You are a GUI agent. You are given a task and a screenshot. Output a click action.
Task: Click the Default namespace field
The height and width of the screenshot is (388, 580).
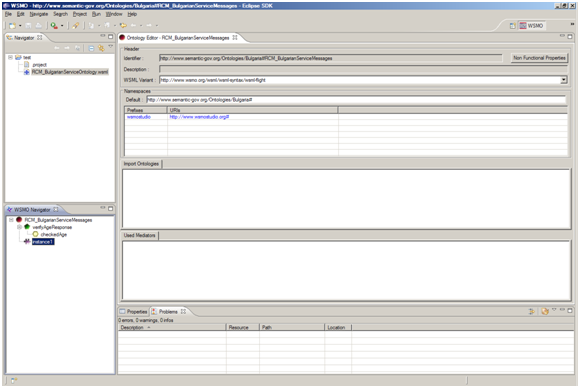coord(356,100)
